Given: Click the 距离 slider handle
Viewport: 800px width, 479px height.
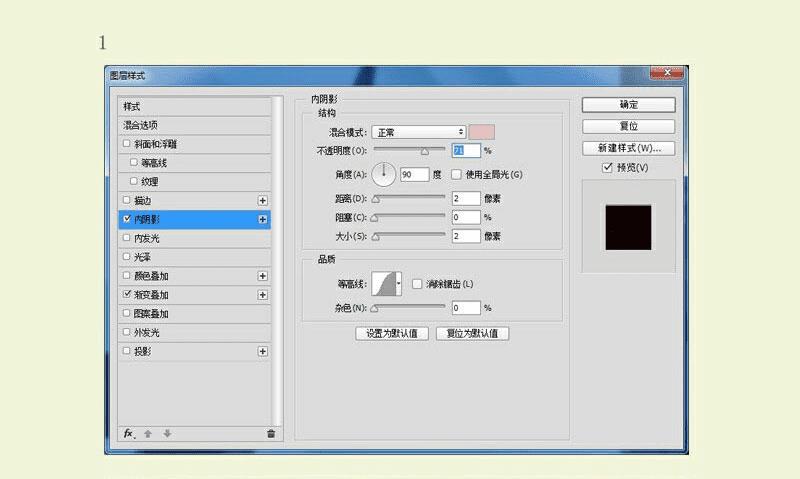Looking at the screenshot, I should click(376, 199).
